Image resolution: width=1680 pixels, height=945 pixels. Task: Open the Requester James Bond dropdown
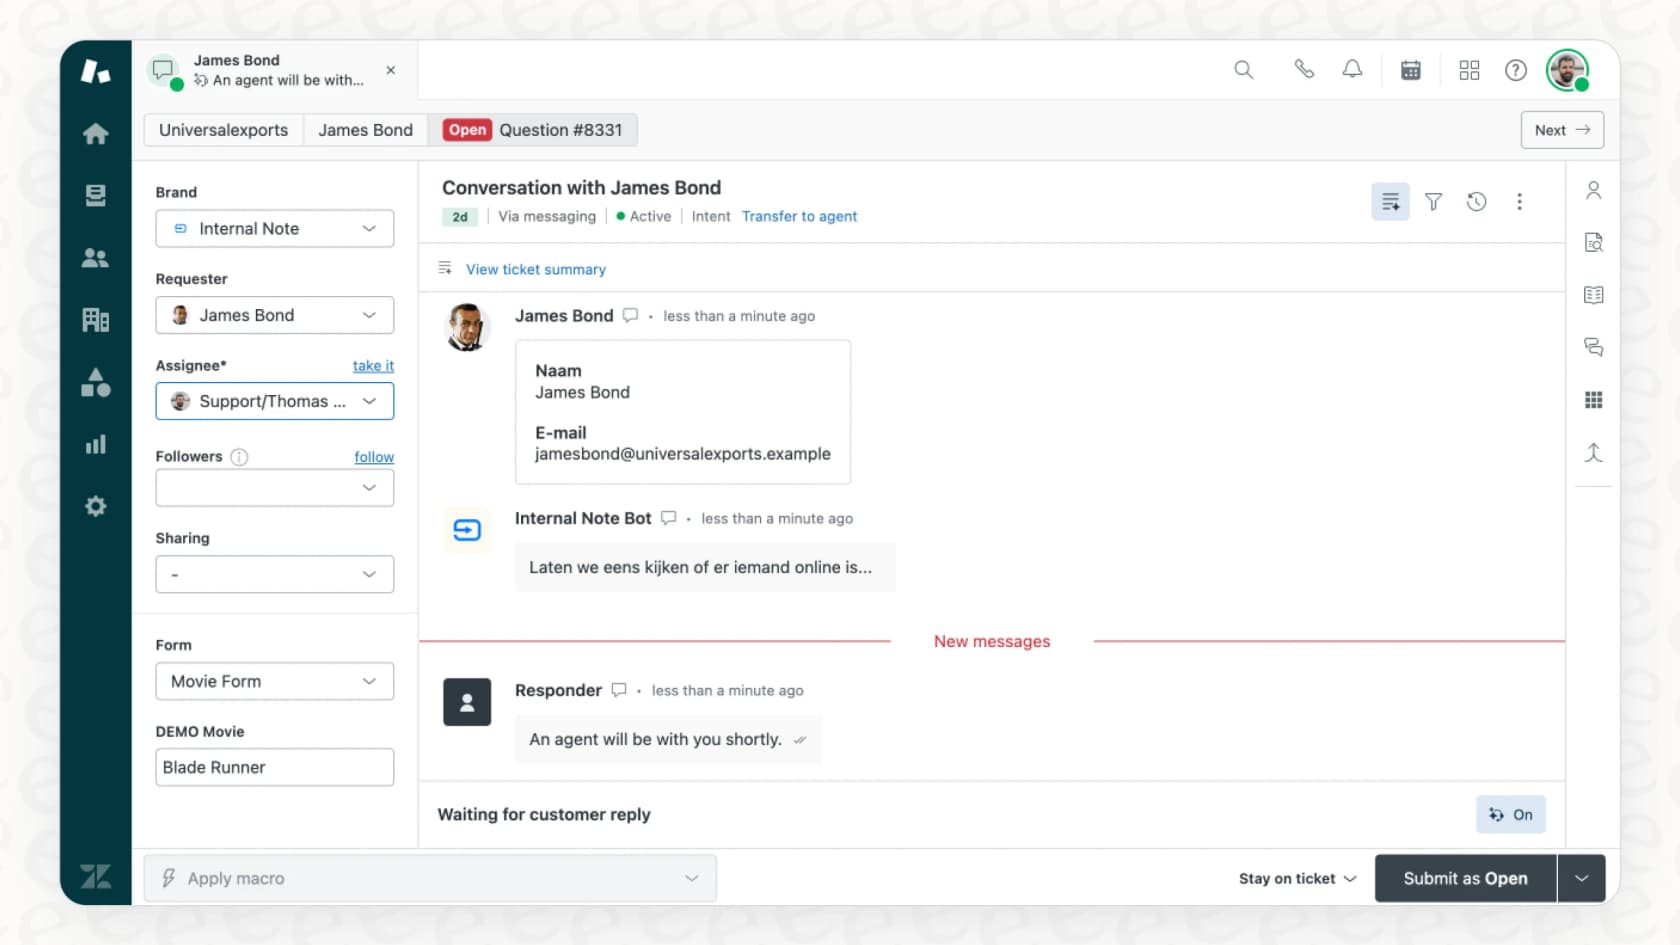coord(275,315)
